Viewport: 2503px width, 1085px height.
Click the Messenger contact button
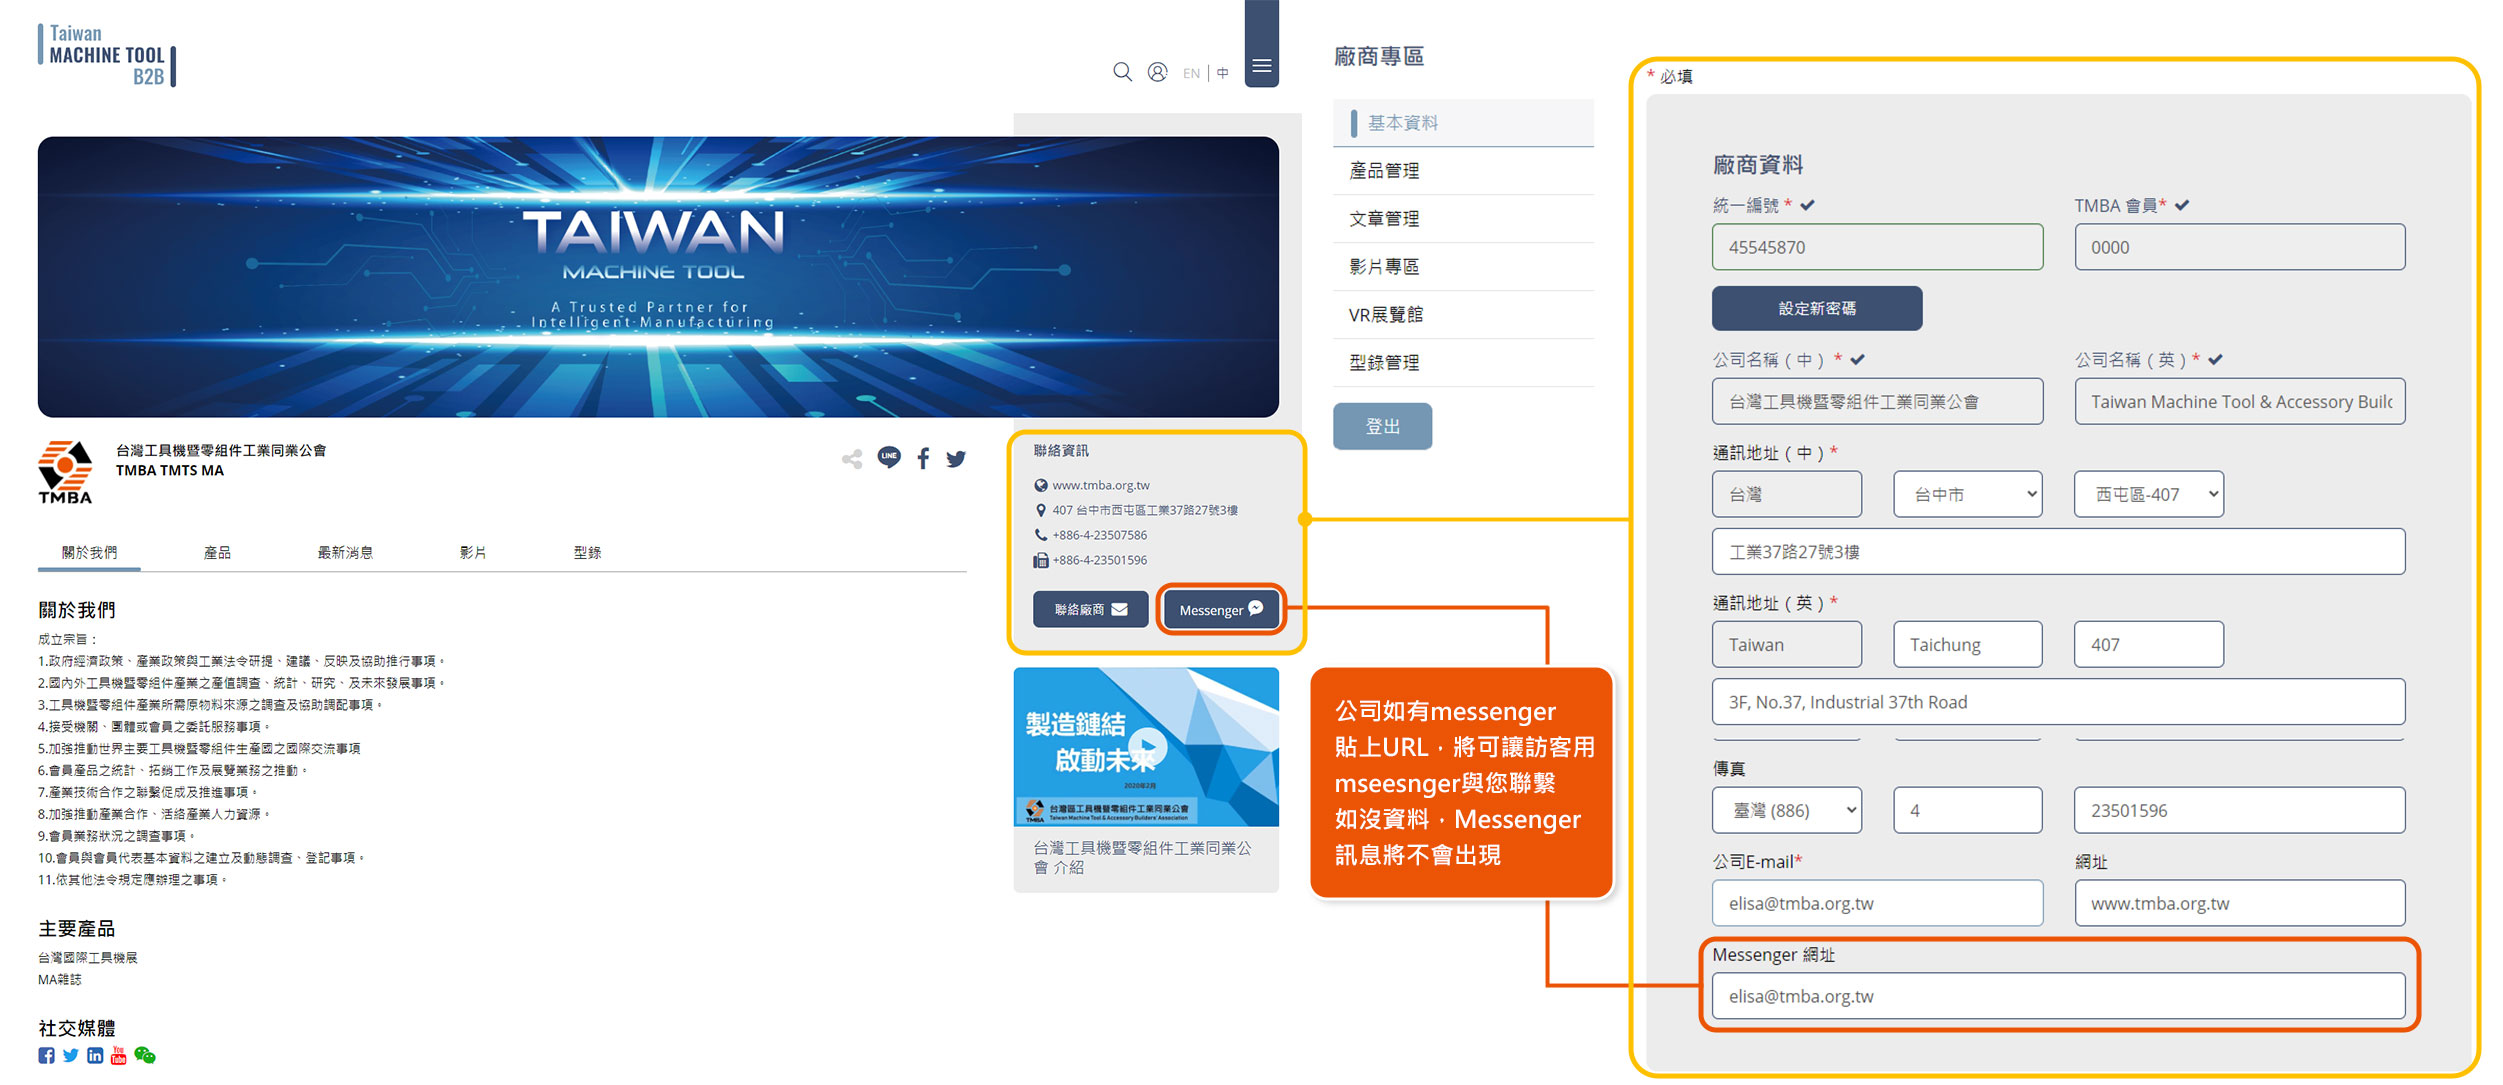(x=1221, y=609)
